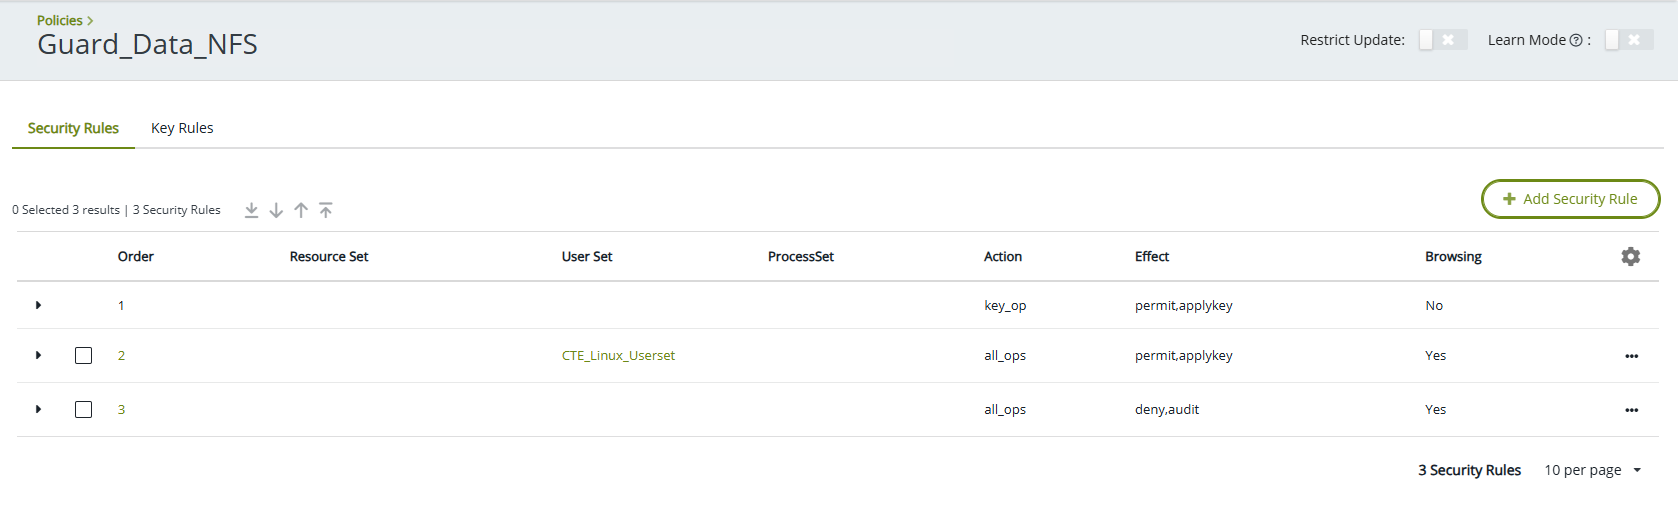Open the CTE_Linux_Userset link
1678x510 pixels.
click(618, 356)
